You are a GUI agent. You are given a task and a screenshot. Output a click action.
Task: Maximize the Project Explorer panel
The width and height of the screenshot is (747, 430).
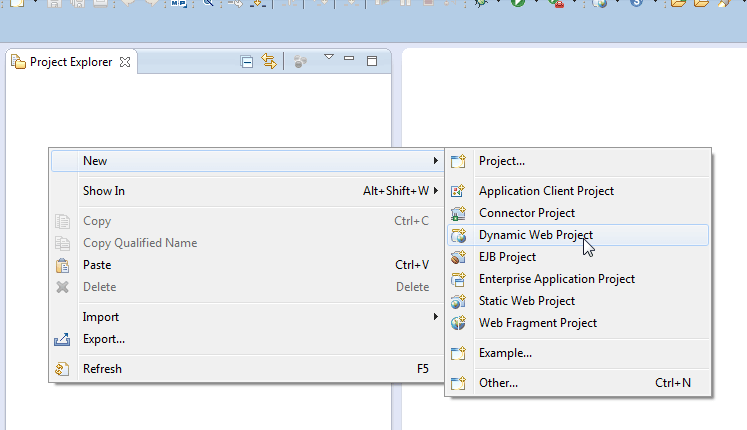coord(372,61)
